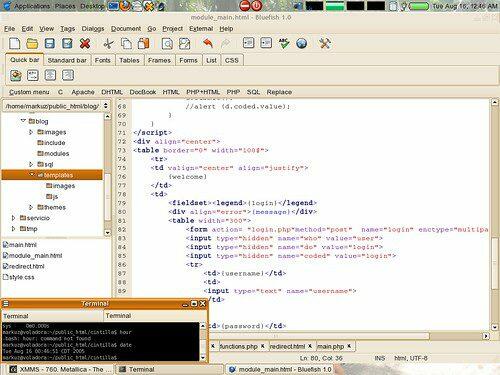Viewport: 500px width, 375px height.
Task: Expand the images folder in blog
Action: 31,132
